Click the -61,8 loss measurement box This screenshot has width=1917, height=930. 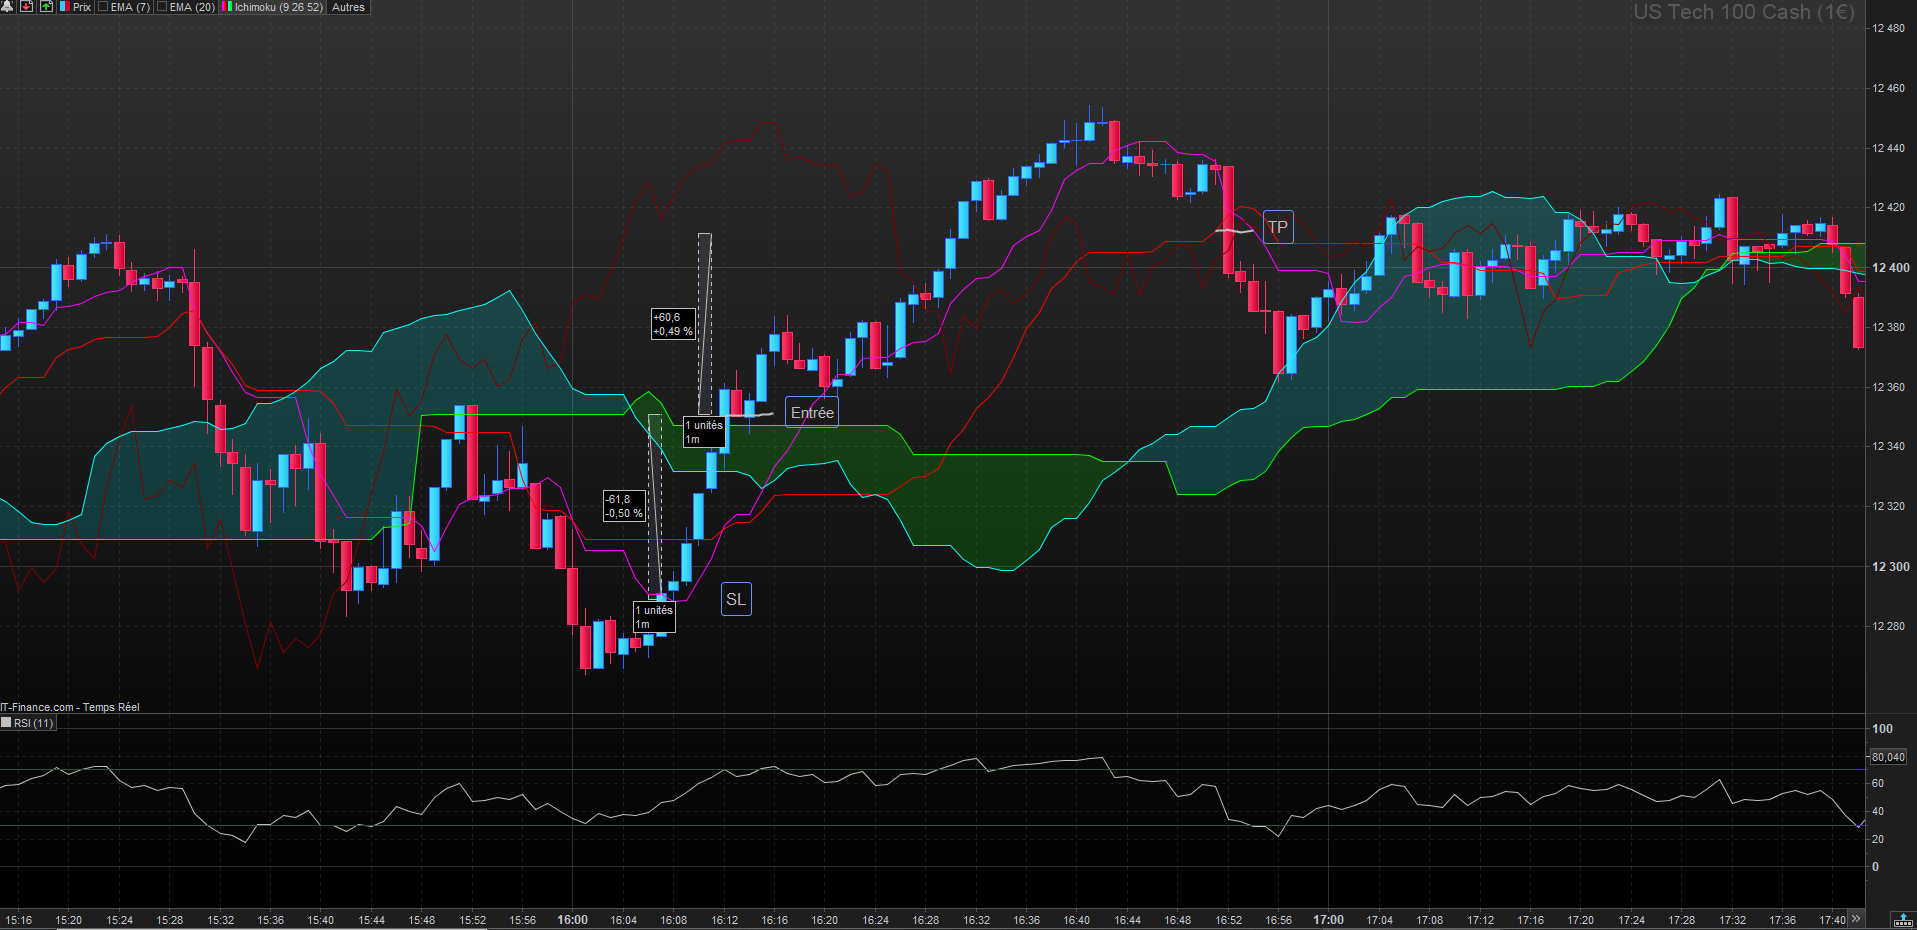point(624,506)
